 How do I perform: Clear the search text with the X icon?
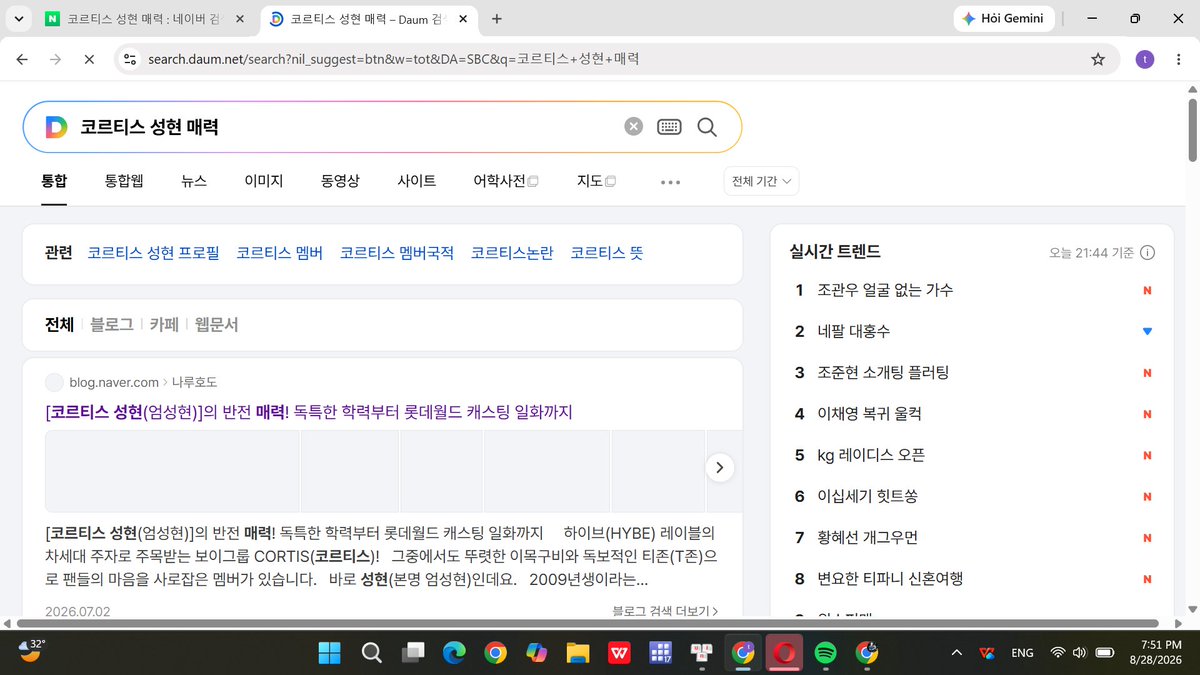tap(633, 126)
